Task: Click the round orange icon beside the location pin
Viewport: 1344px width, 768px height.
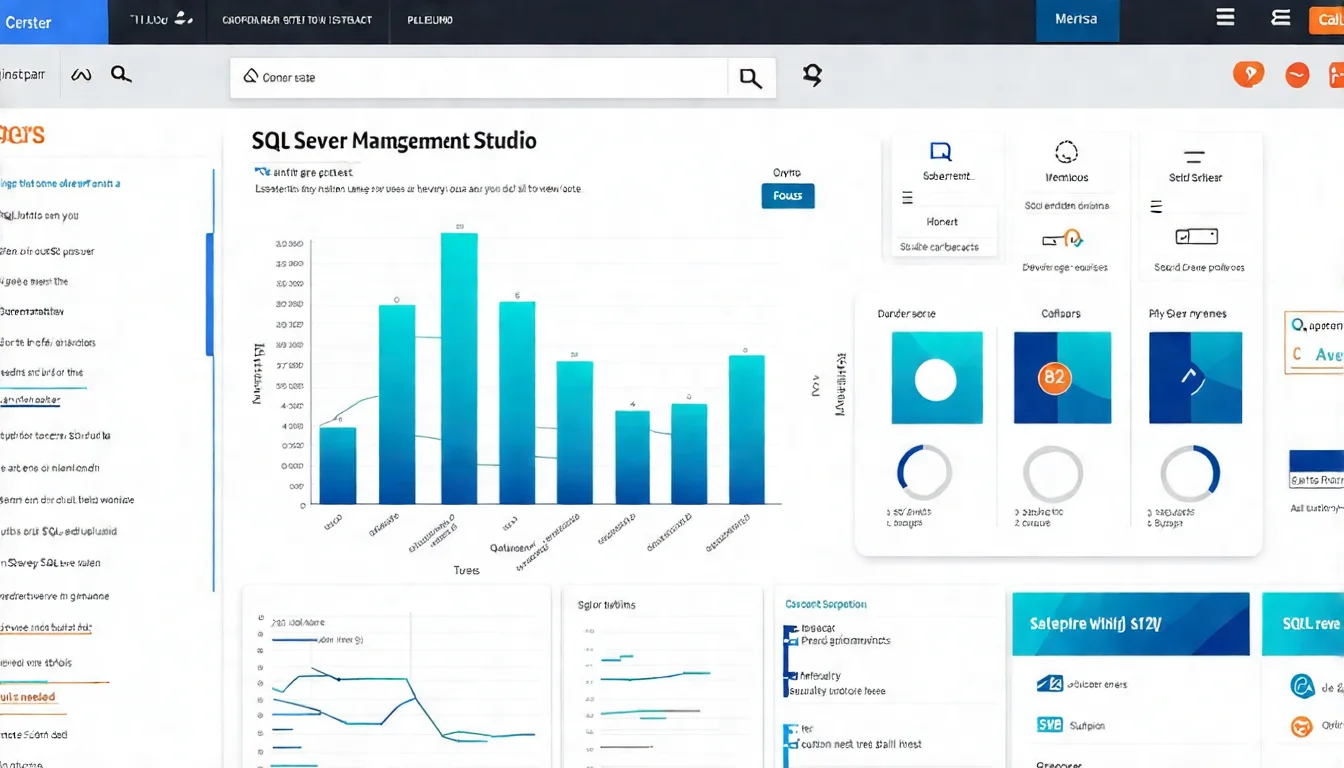Action: point(1297,75)
